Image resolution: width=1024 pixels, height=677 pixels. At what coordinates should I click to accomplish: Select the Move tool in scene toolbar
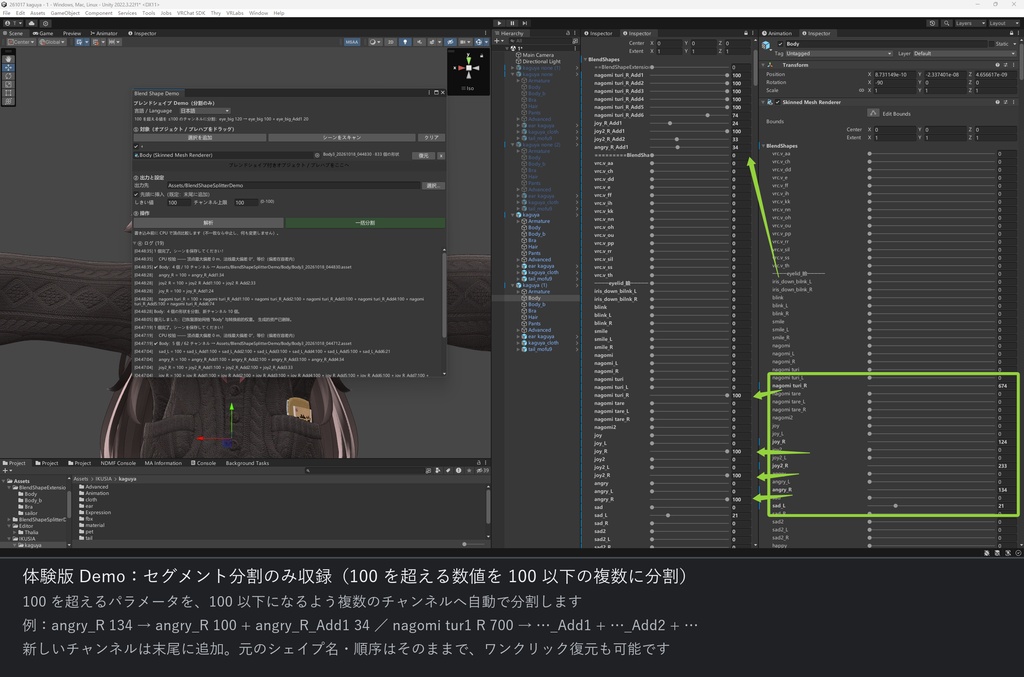point(8,67)
